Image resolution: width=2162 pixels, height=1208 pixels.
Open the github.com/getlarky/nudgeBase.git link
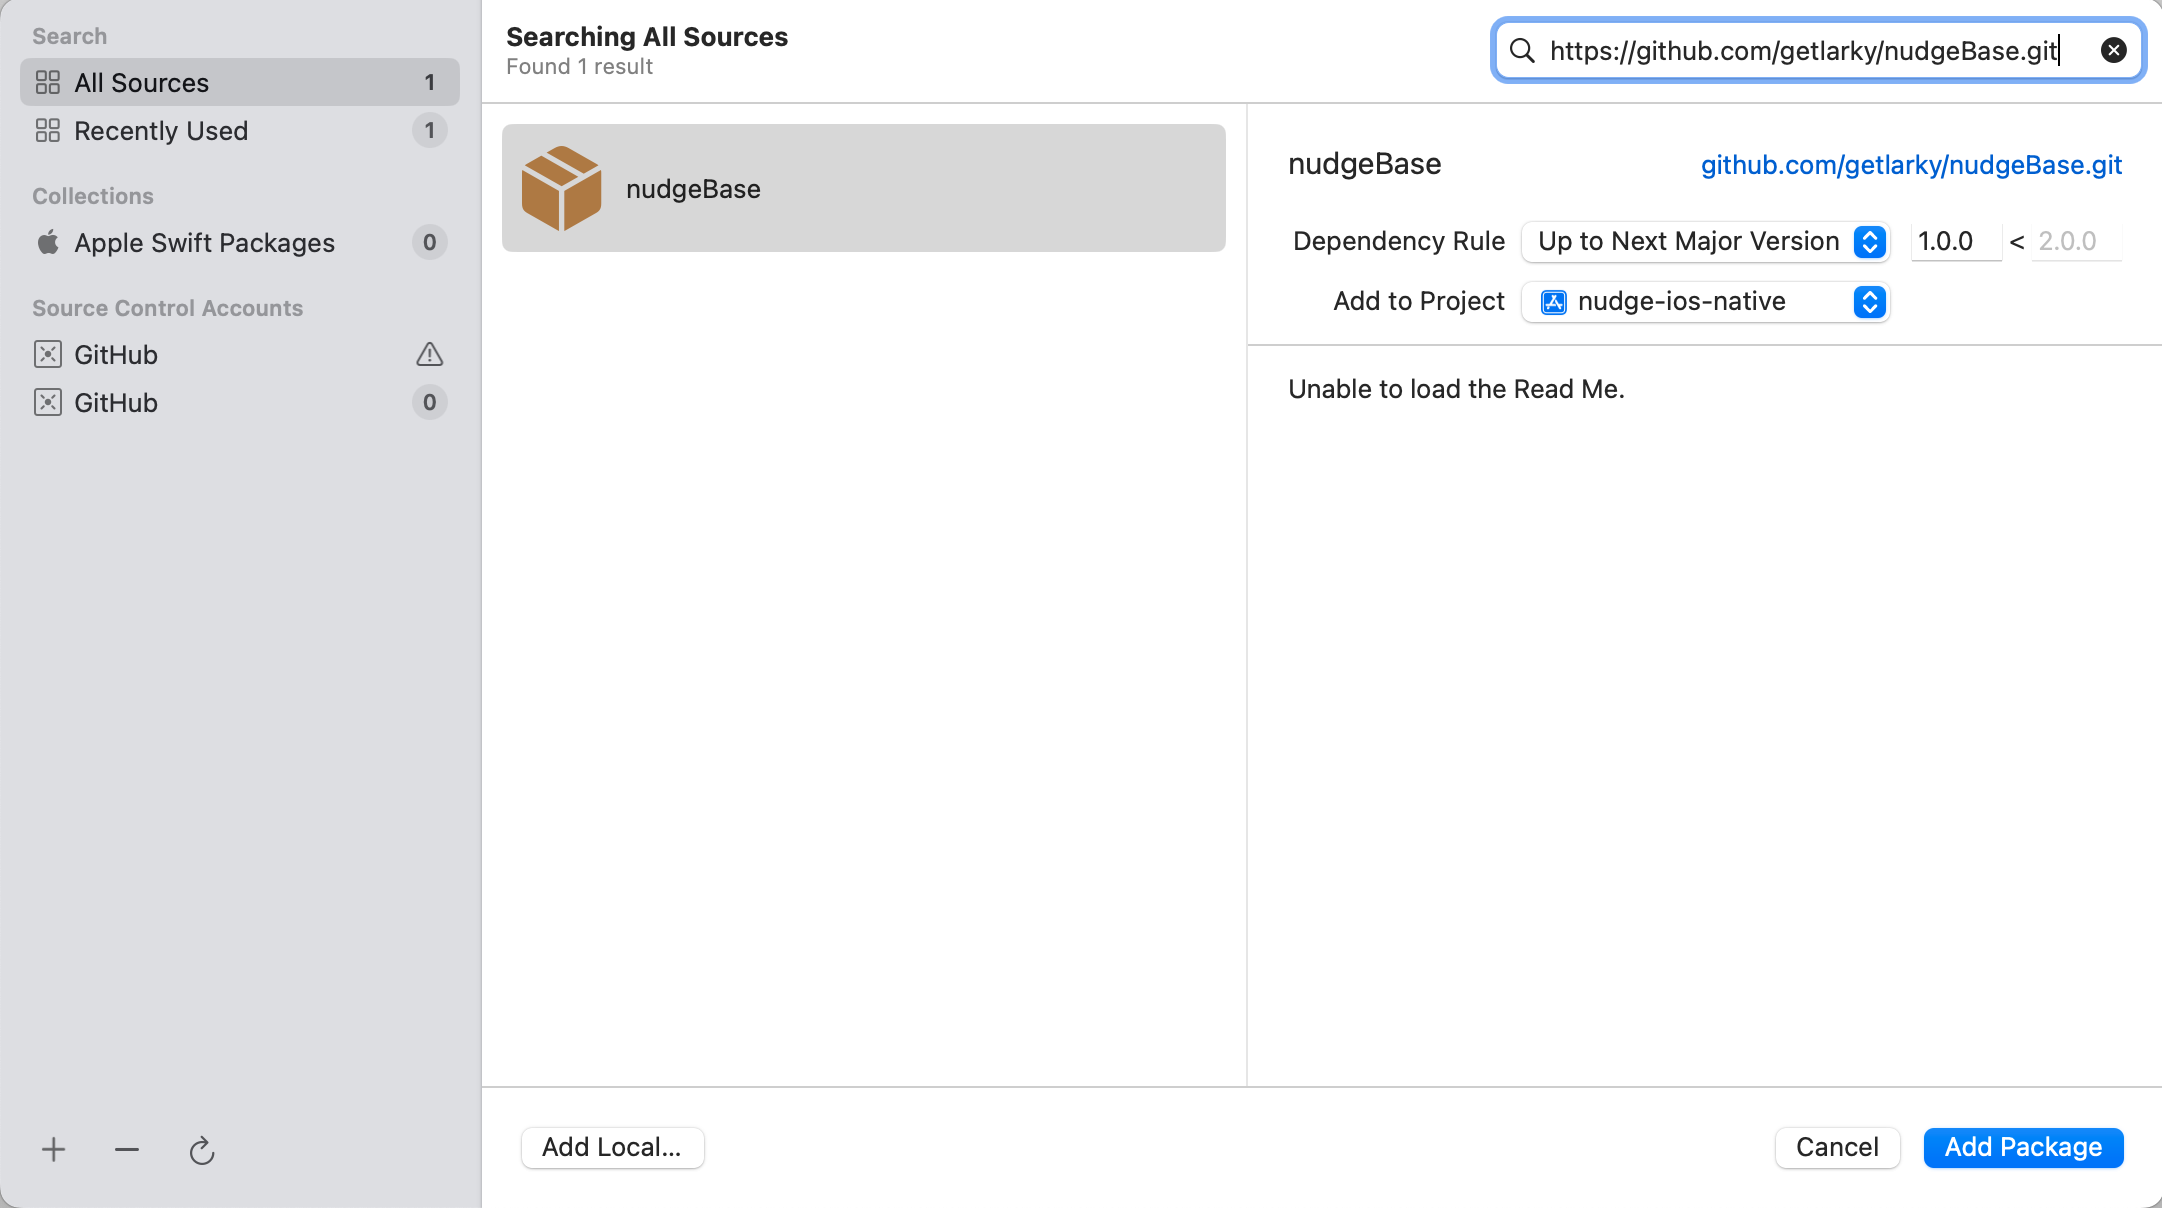1911,165
